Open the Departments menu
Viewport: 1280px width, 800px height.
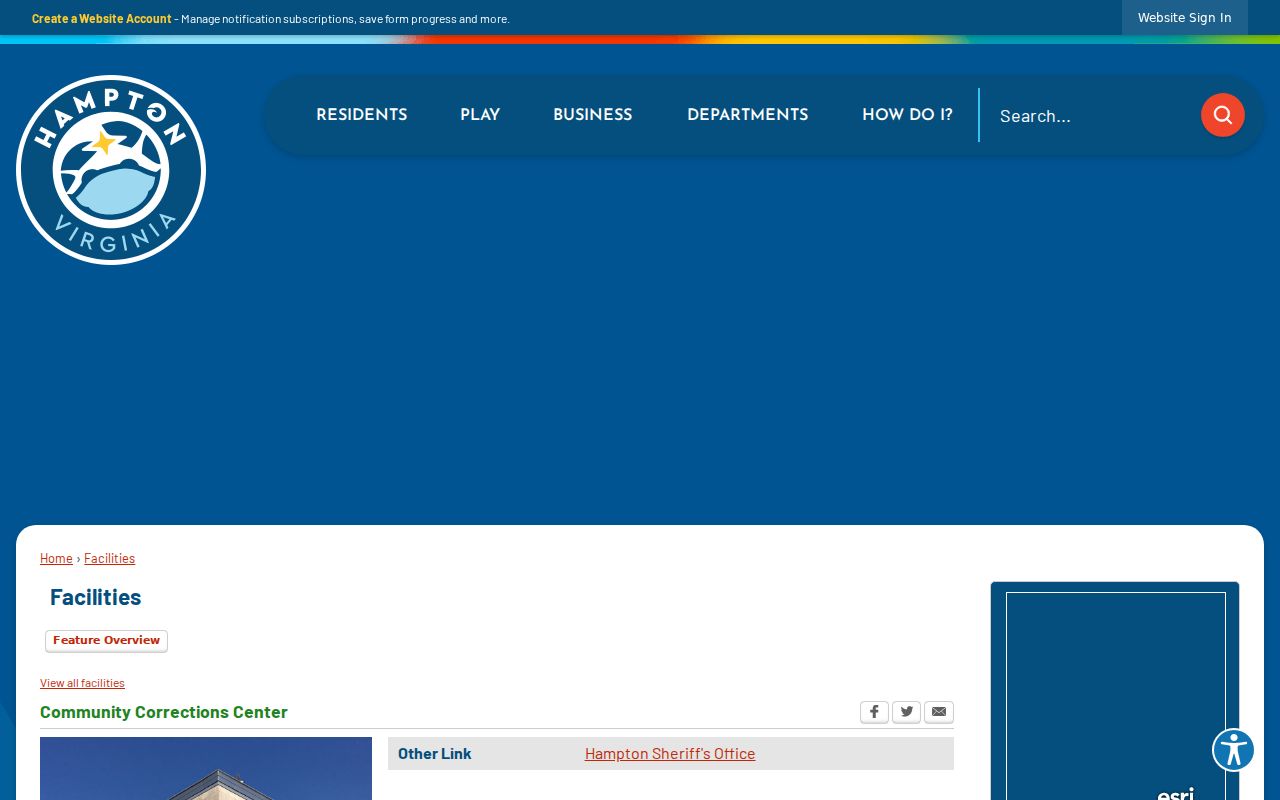pos(747,115)
